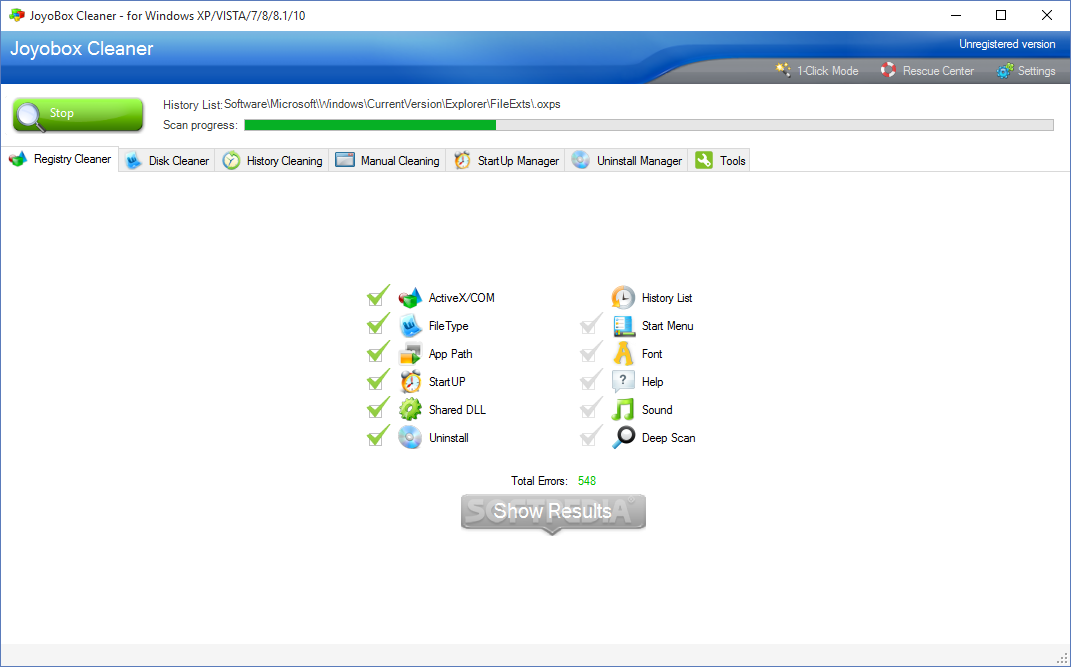1071x667 pixels.
Task: Uncheck the ActiveX/COM checkbox
Action: 377,297
